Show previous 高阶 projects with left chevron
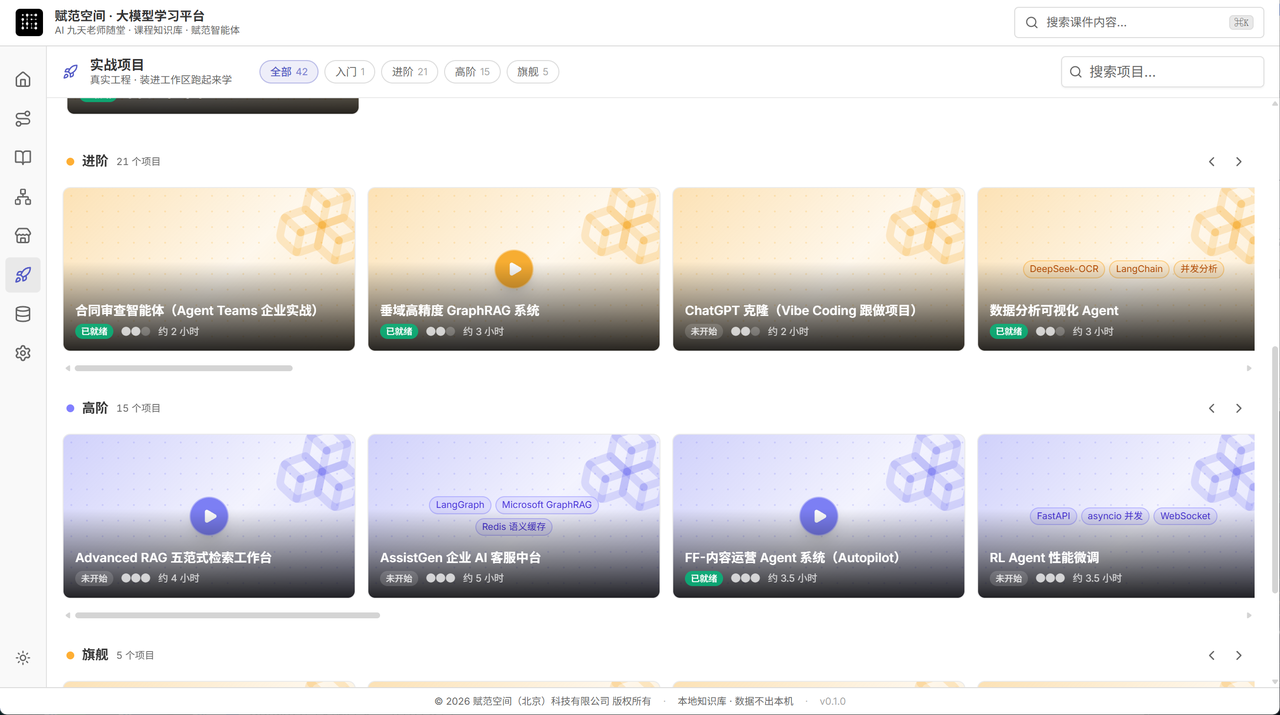The height and width of the screenshot is (715, 1280). point(1212,408)
